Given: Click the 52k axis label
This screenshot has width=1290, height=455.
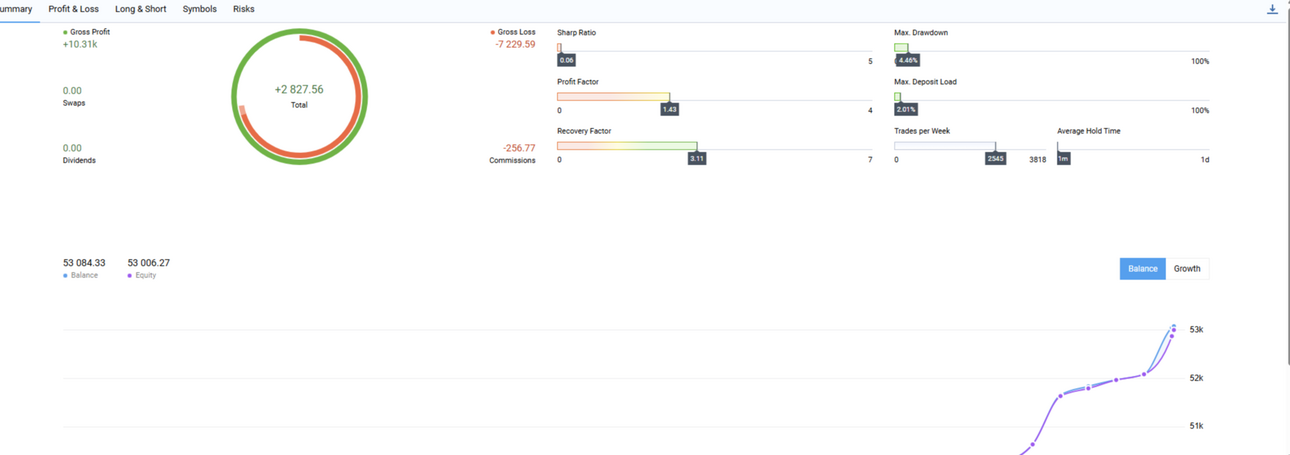Looking at the screenshot, I should [1196, 378].
